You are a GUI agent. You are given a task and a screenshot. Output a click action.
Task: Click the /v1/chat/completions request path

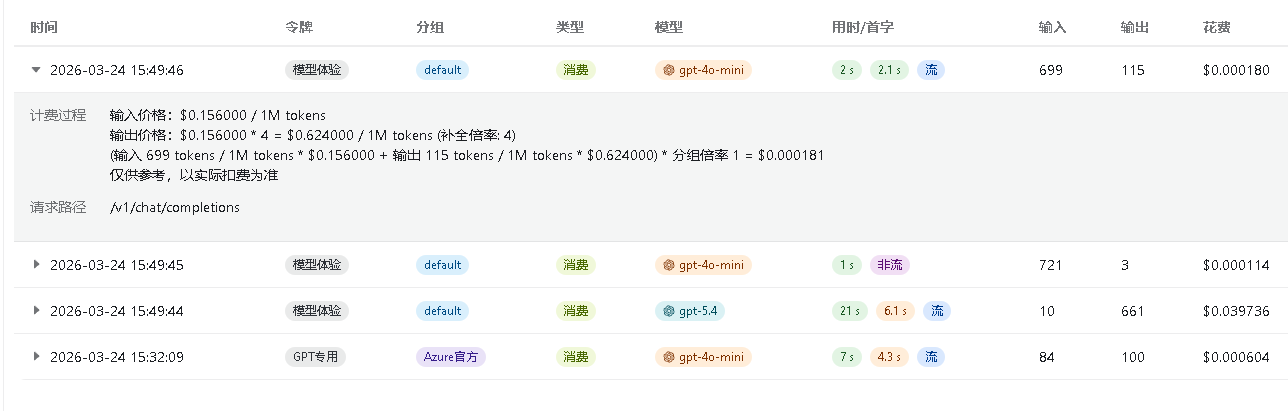tap(175, 208)
